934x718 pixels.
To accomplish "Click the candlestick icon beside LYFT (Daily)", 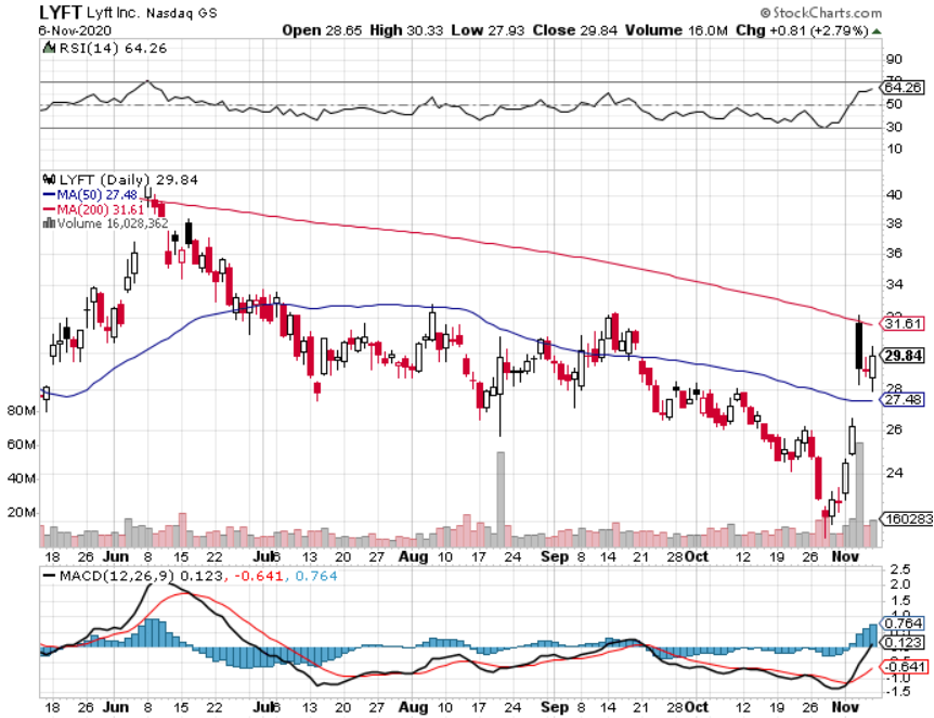I will pyautogui.click(x=49, y=179).
